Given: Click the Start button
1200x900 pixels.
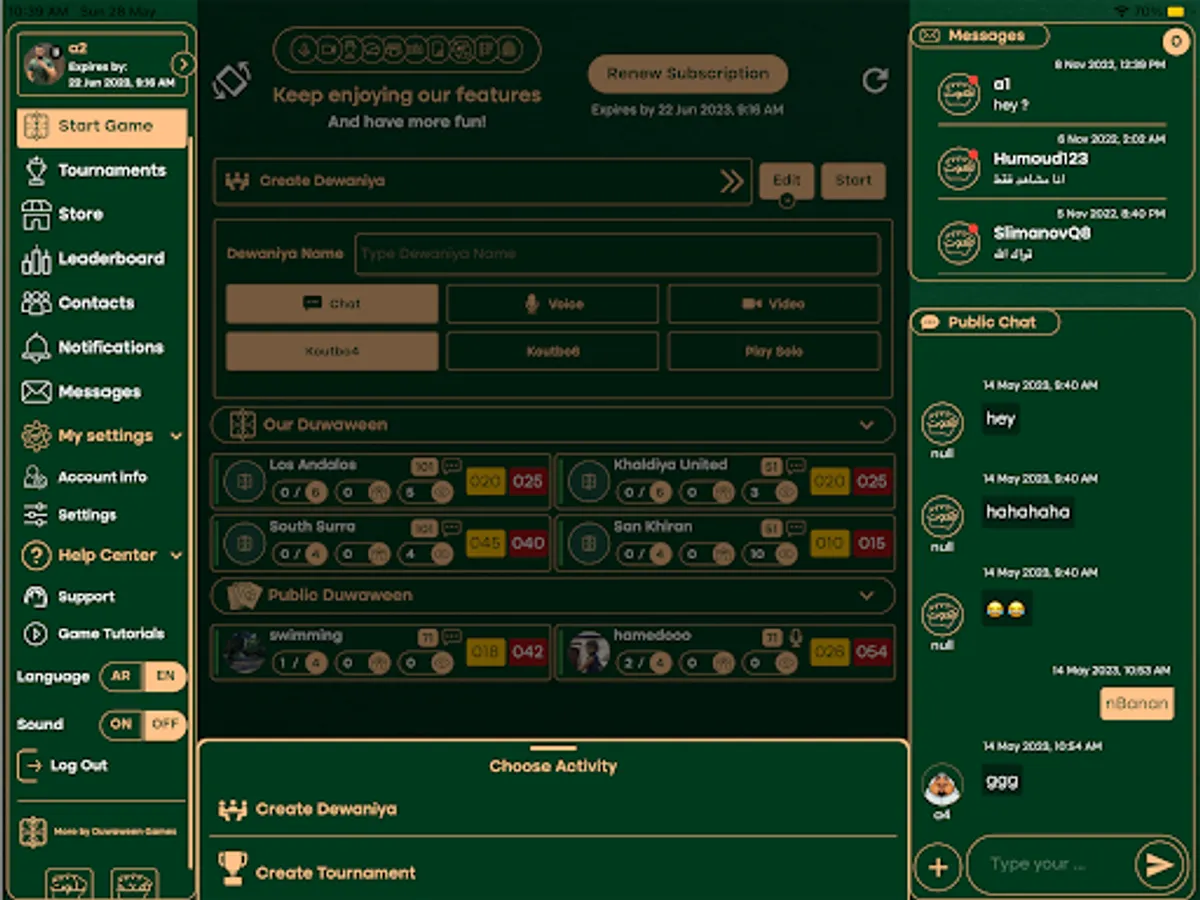Looking at the screenshot, I should click(x=853, y=181).
